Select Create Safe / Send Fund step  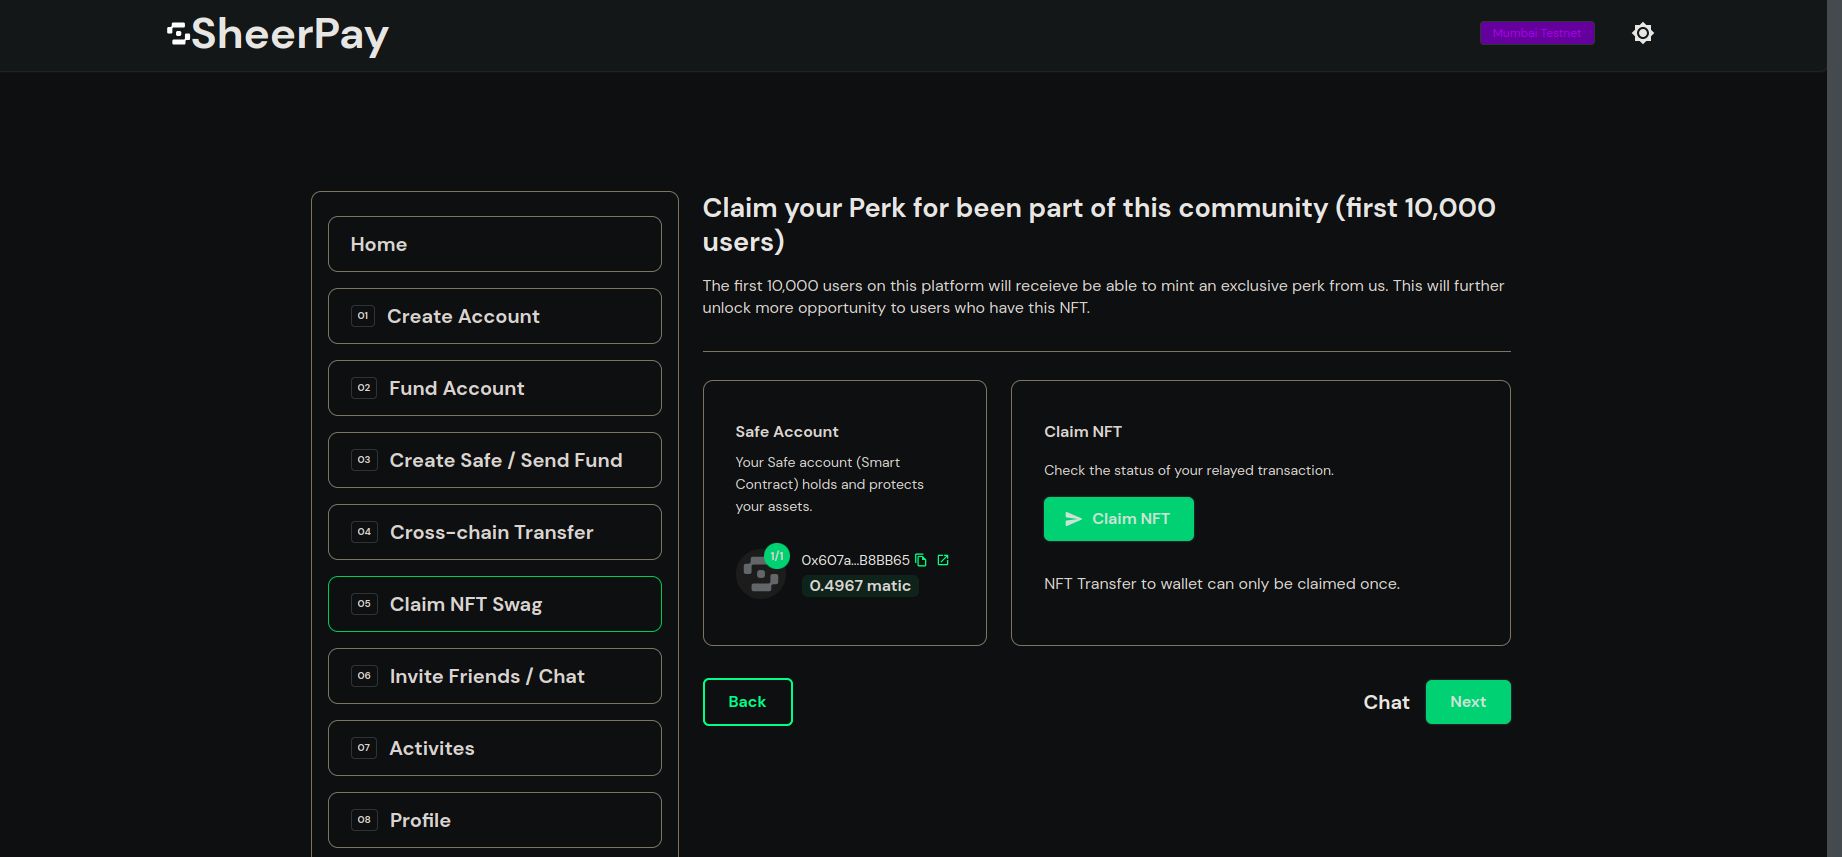[494, 460]
